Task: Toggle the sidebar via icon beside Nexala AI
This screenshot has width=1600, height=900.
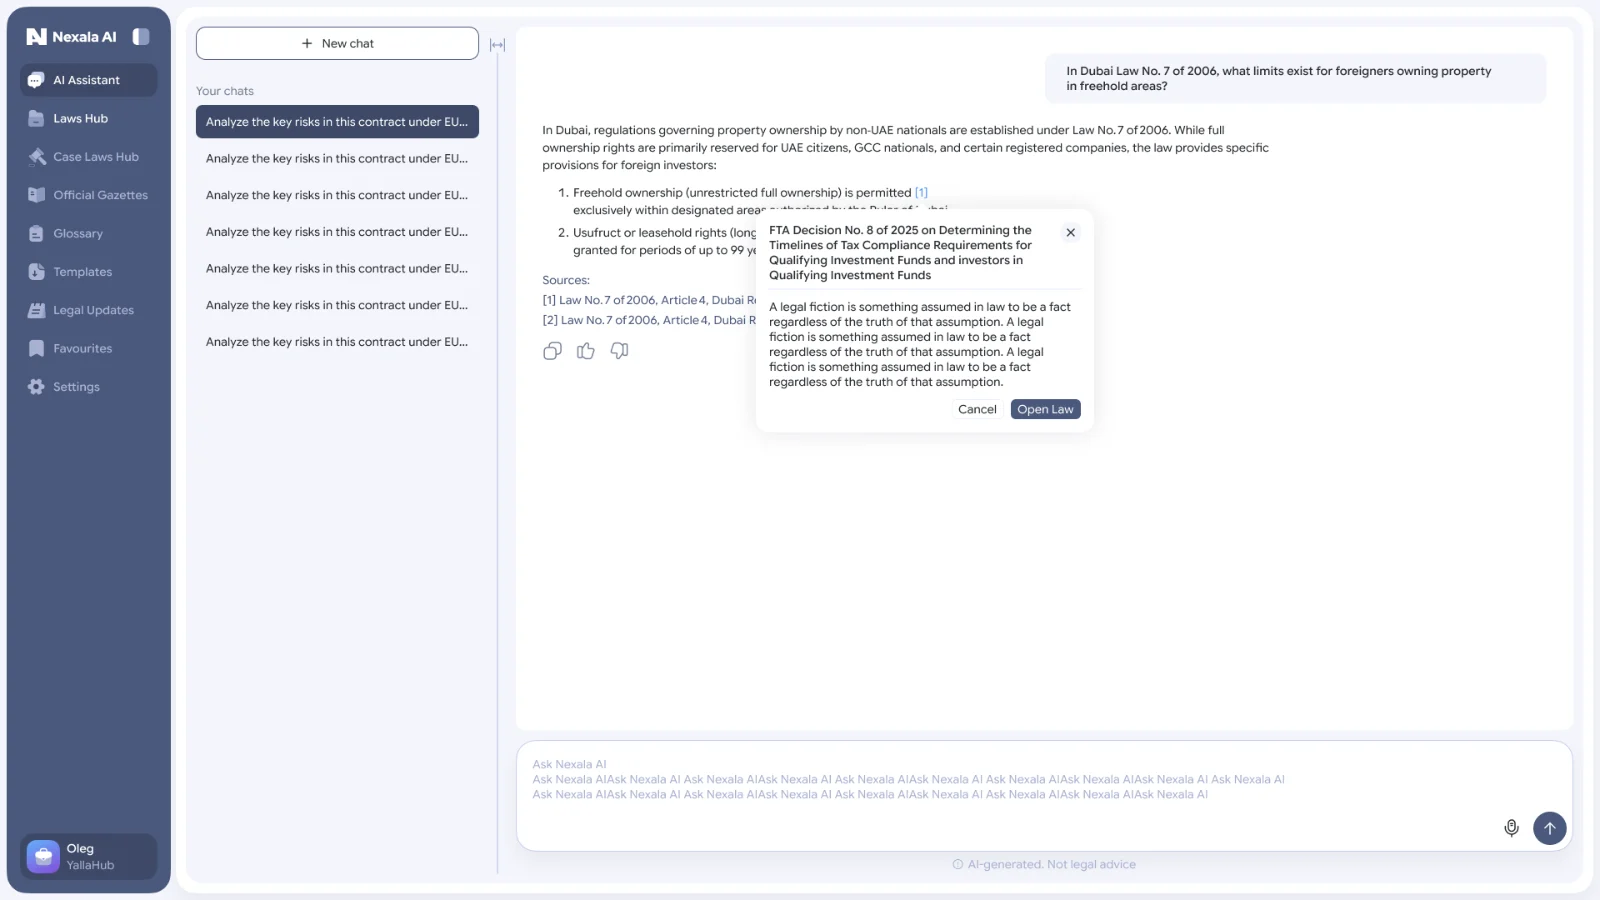Action: coord(141,37)
